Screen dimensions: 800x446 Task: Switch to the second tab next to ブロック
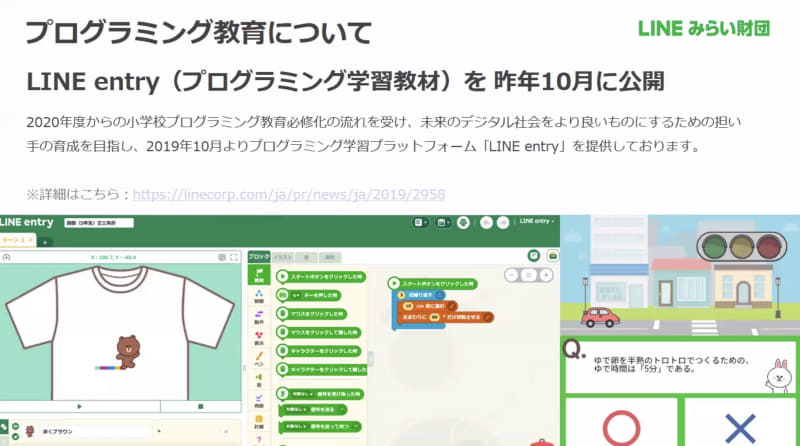(283, 257)
